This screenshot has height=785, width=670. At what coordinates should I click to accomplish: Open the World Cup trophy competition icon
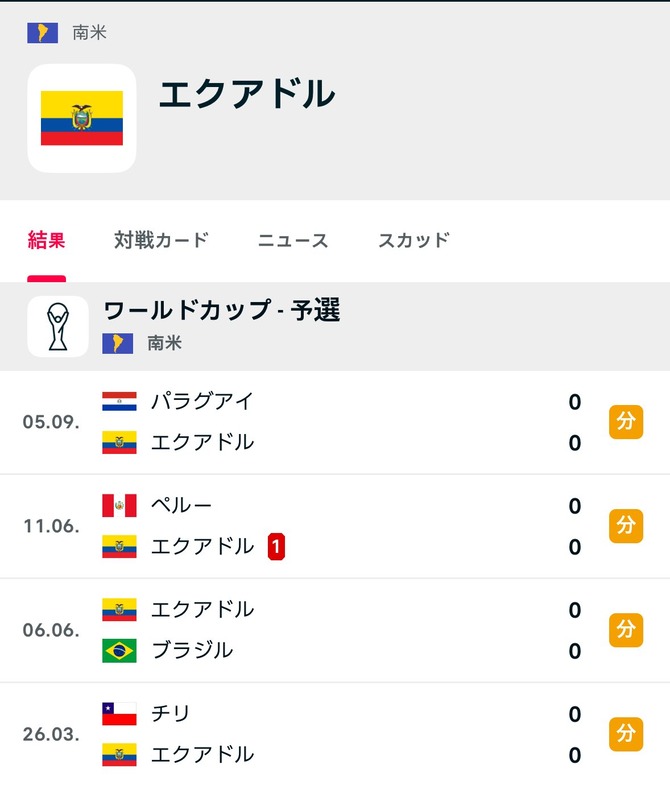tap(58, 326)
